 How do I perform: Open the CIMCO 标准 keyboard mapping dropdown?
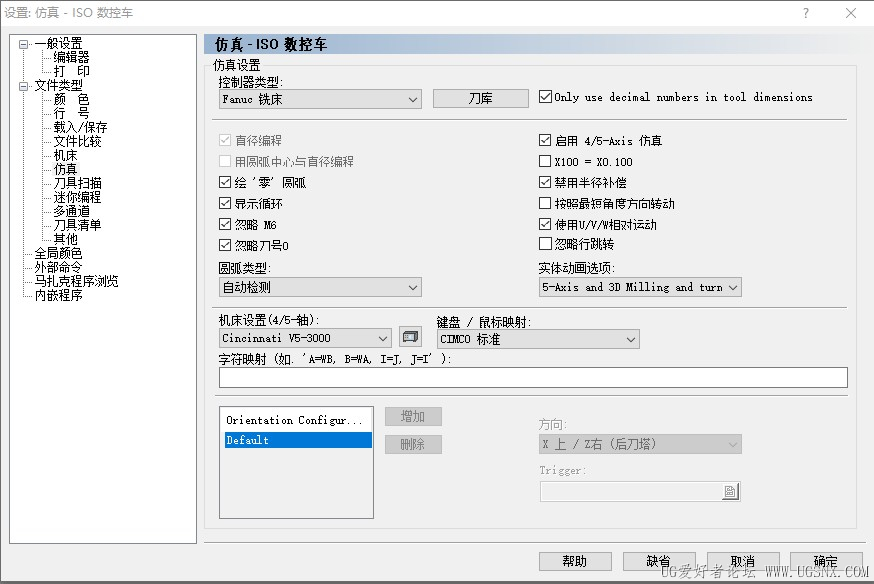pyautogui.click(x=629, y=339)
